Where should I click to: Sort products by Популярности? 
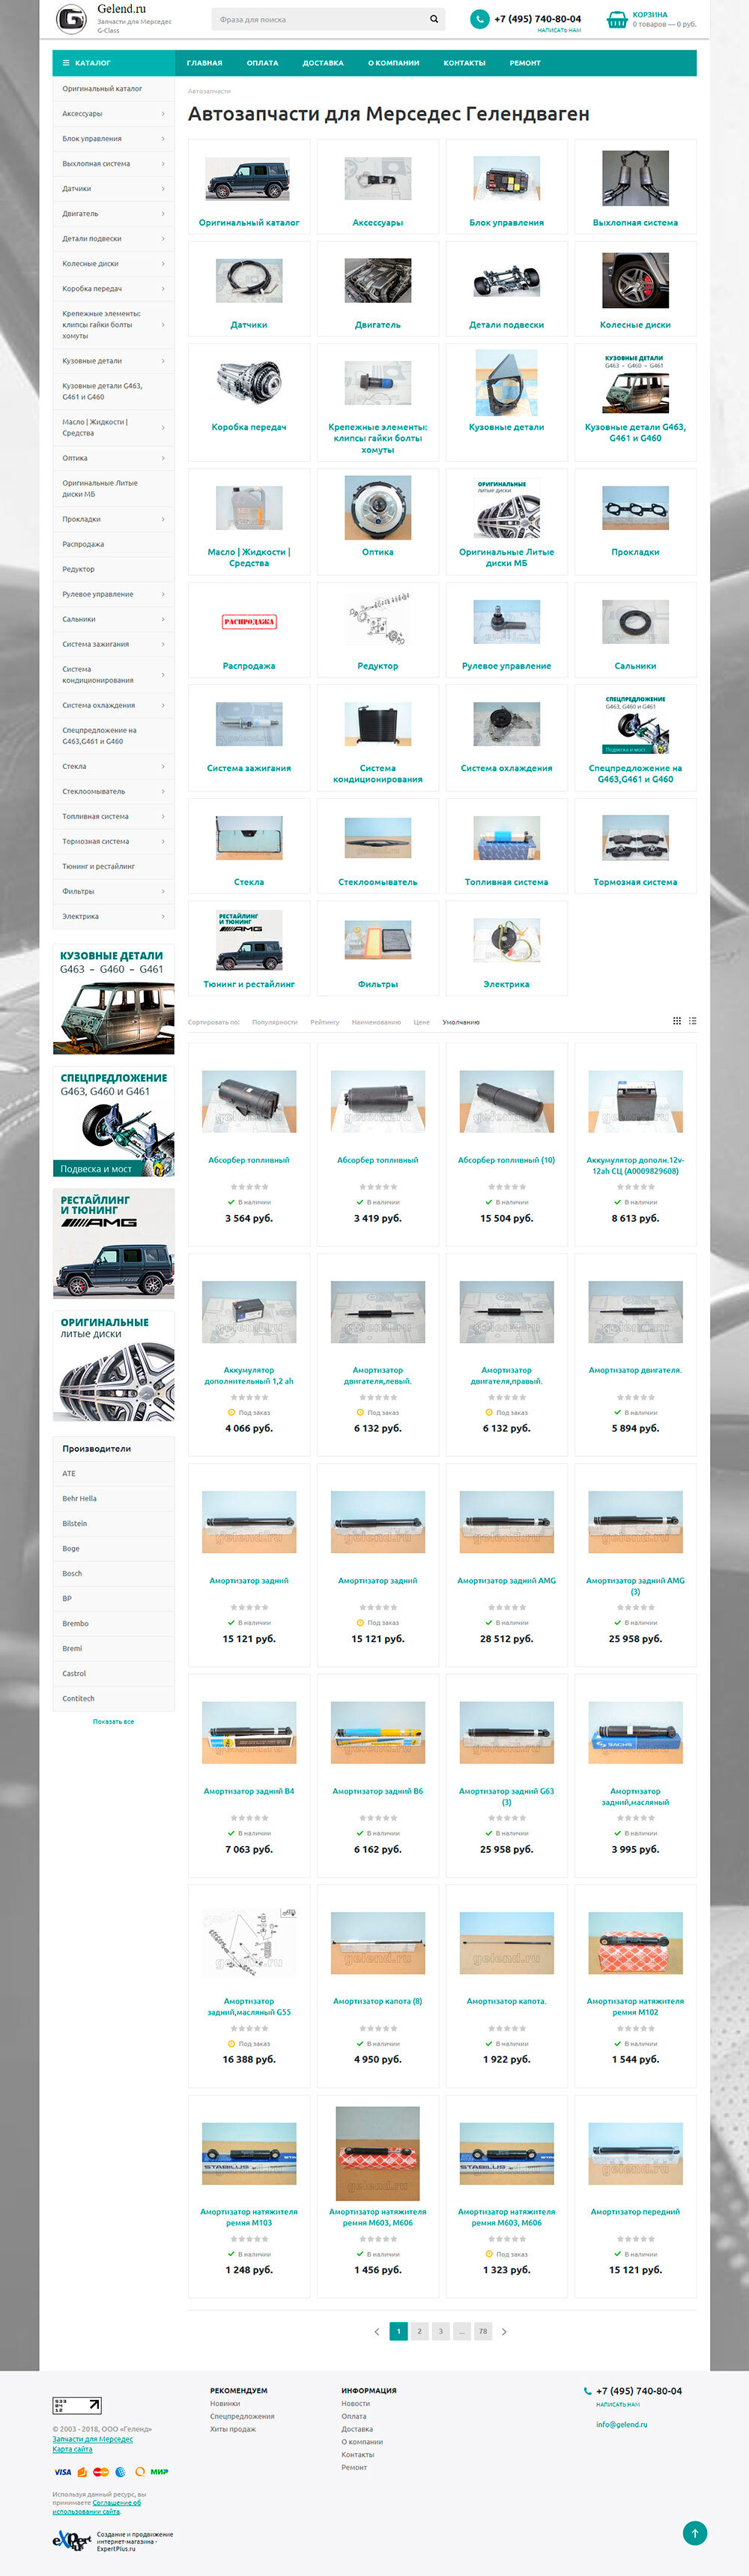275,1022
